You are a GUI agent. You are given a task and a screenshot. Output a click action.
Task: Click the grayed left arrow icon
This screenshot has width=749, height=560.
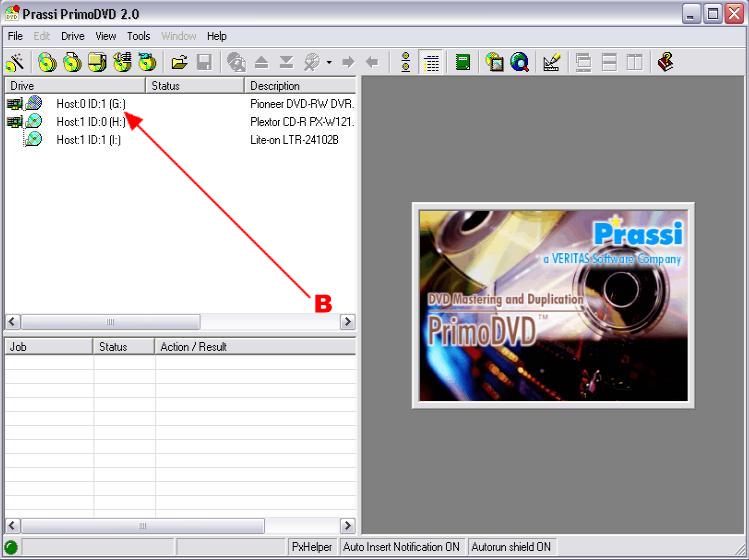(x=372, y=62)
